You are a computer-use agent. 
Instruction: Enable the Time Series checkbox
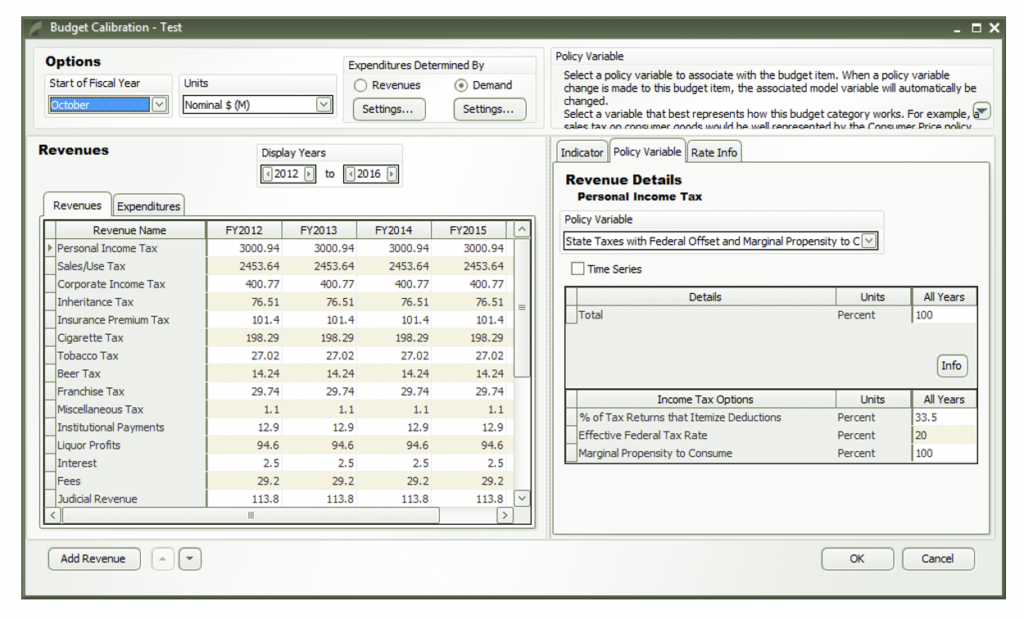(577, 269)
